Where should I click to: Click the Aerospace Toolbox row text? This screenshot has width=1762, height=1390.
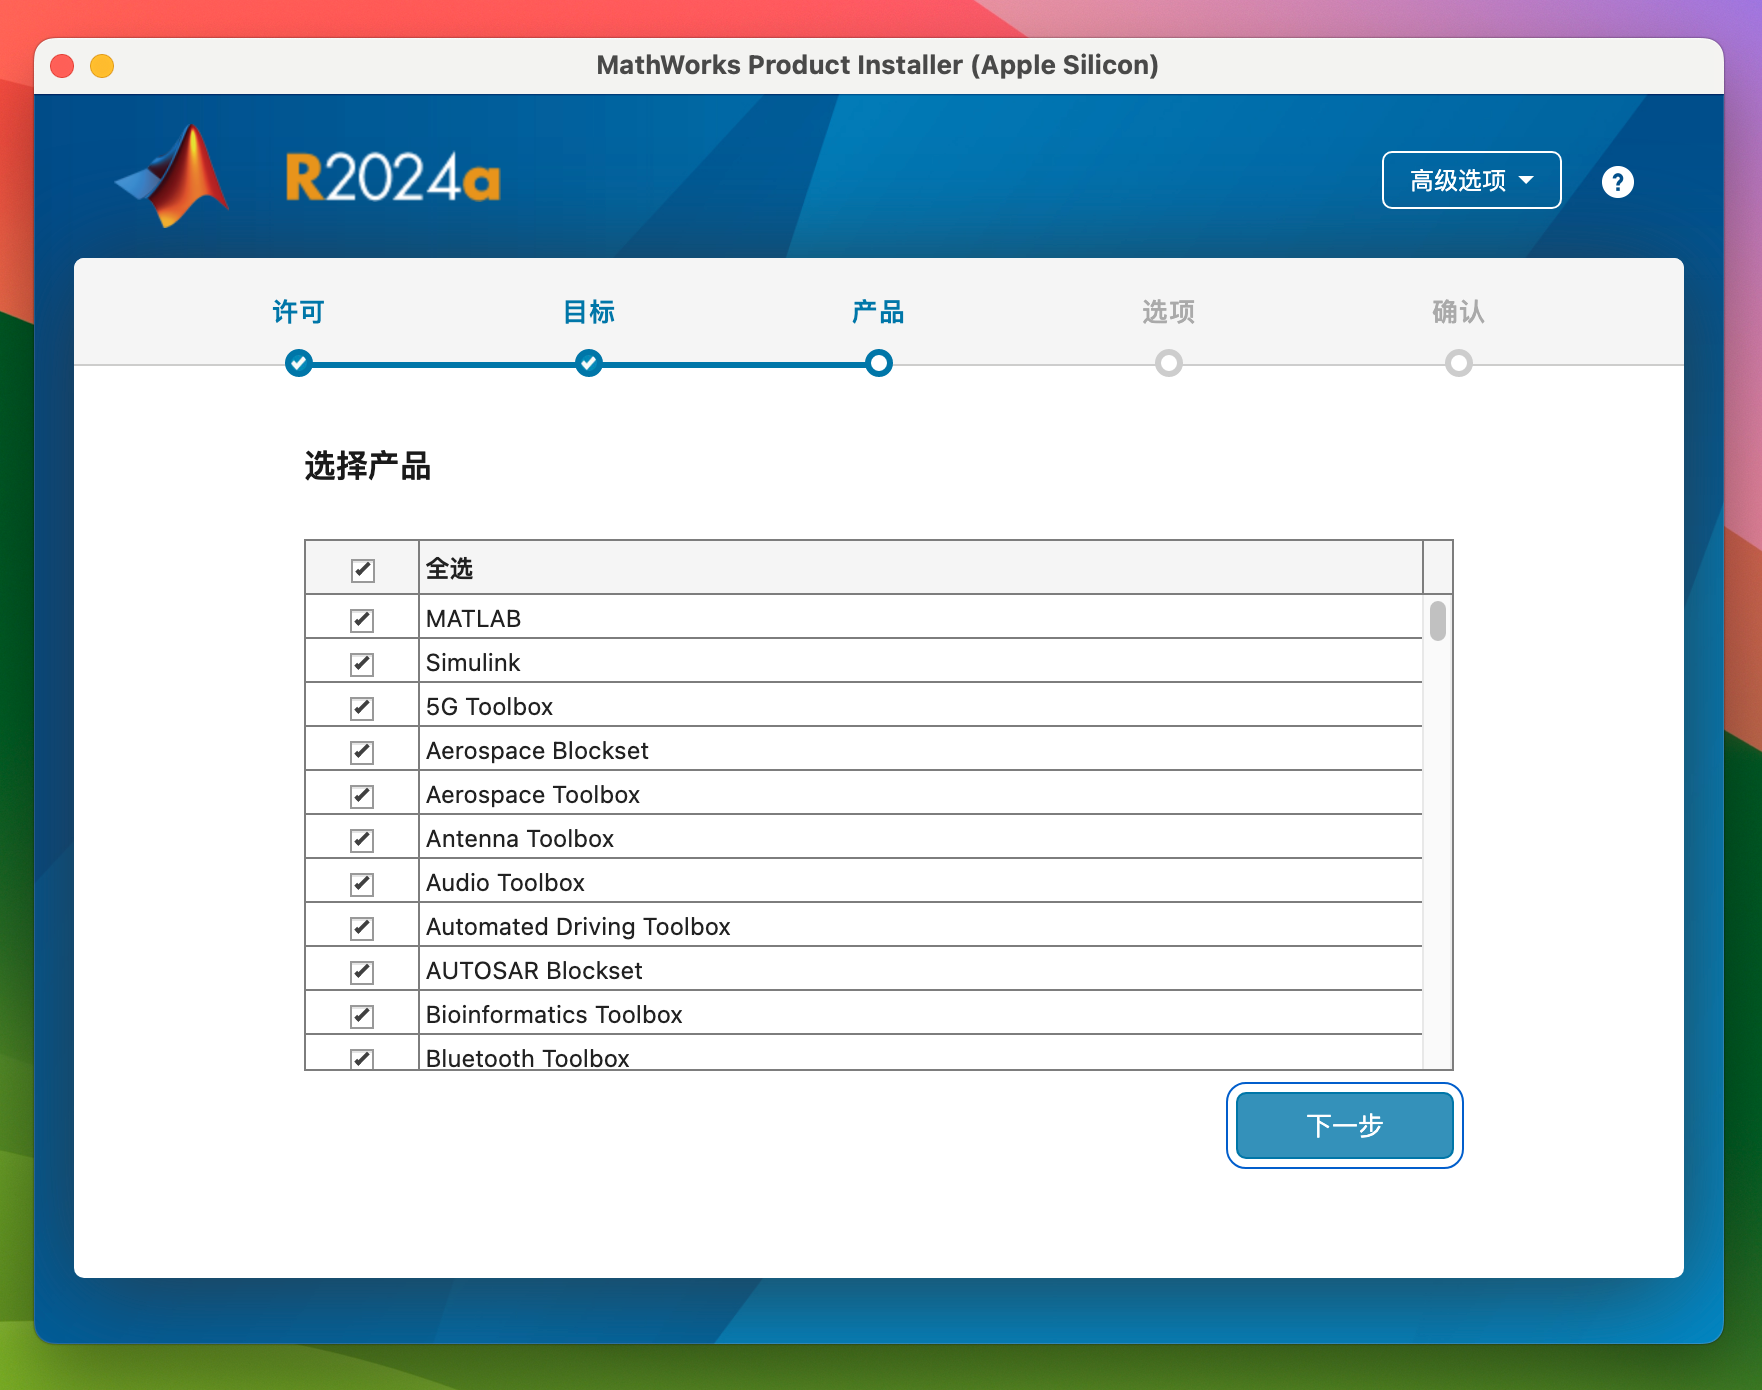coord(533,795)
